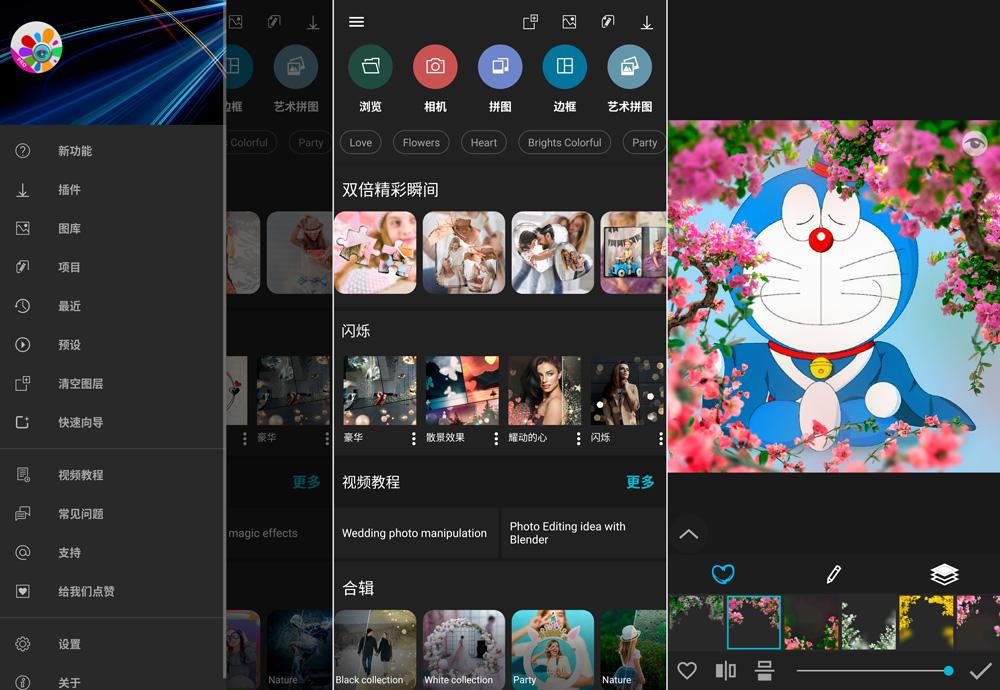Open the 散景效果 bokeh effect thumbnail
Screen dimensions: 1000x690
tap(462, 390)
